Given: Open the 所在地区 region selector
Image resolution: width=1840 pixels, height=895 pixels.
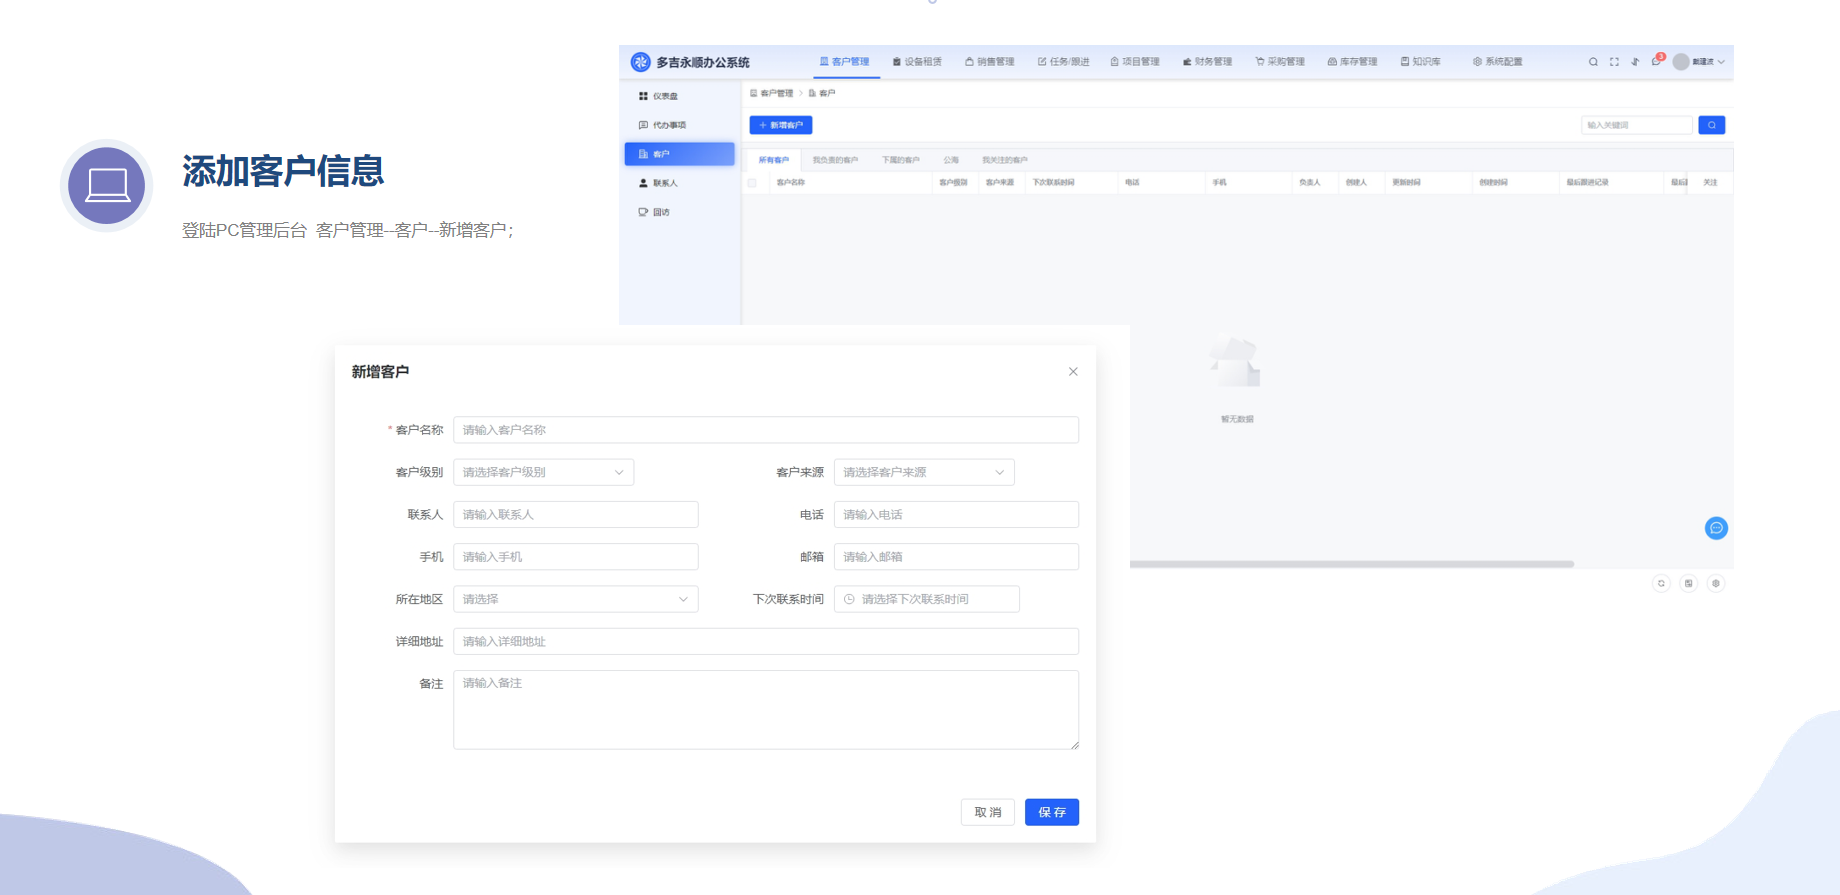Looking at the screenshot, I should 575,599.
